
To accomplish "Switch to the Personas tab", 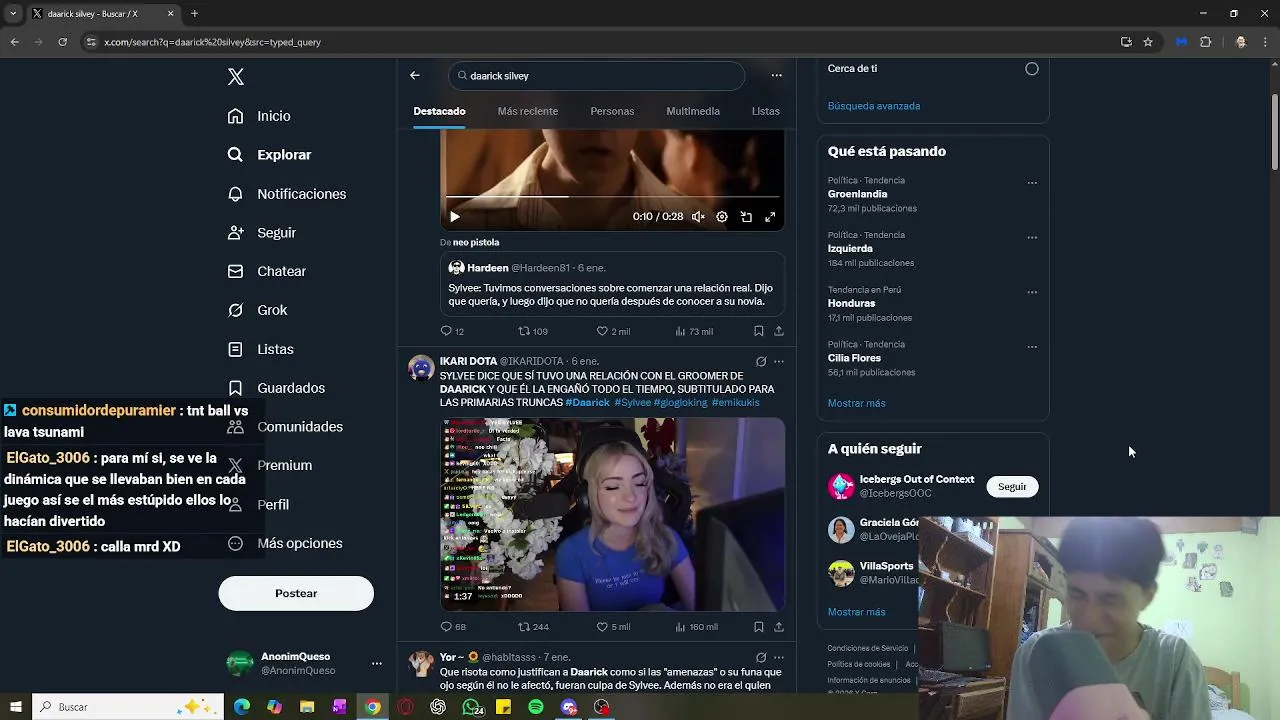I will 612,111.
